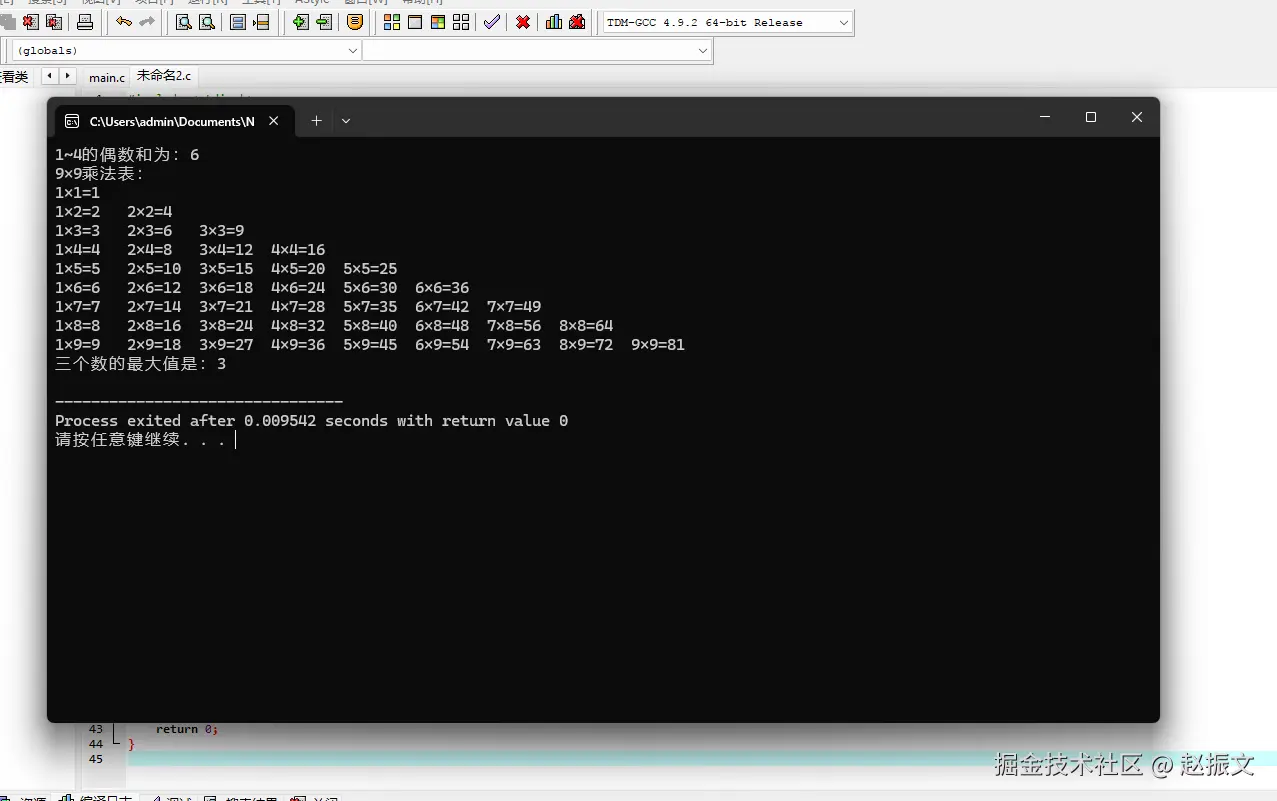This screenshot has width=1277, height=801.
Task: Compile using the four colored squares icon
Action: coord(392,22)
